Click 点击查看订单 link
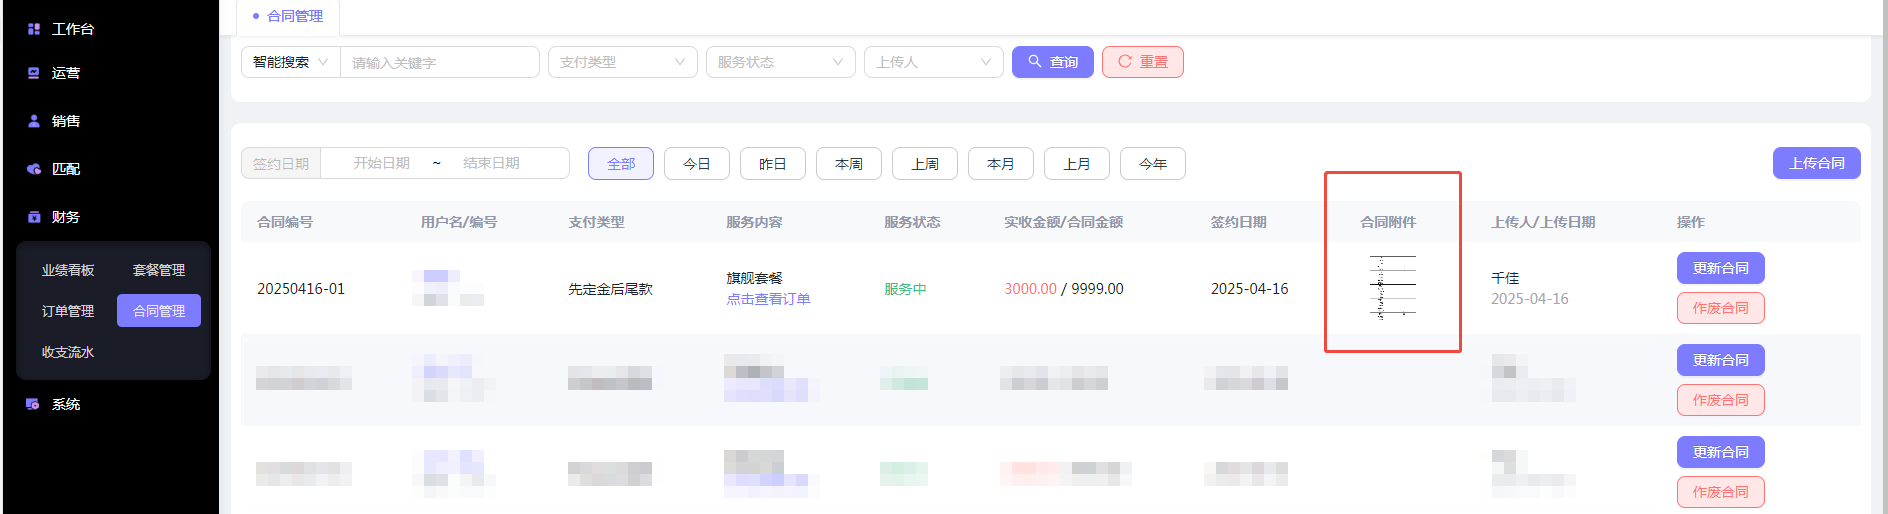 point(768,299)
